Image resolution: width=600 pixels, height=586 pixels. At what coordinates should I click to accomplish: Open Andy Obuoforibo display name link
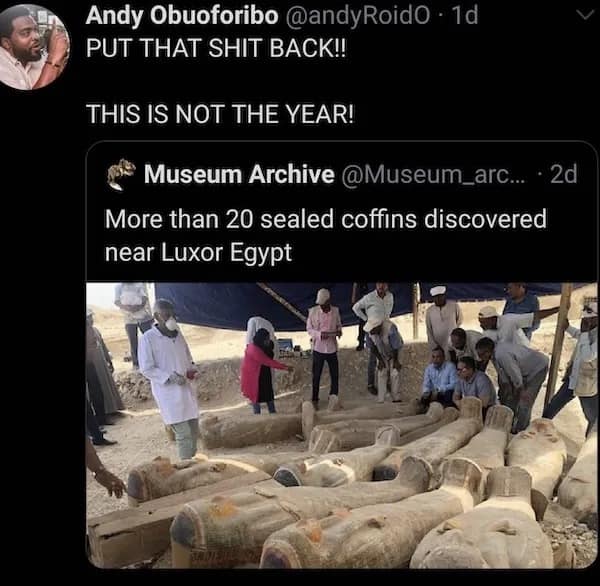click(182, 16)
